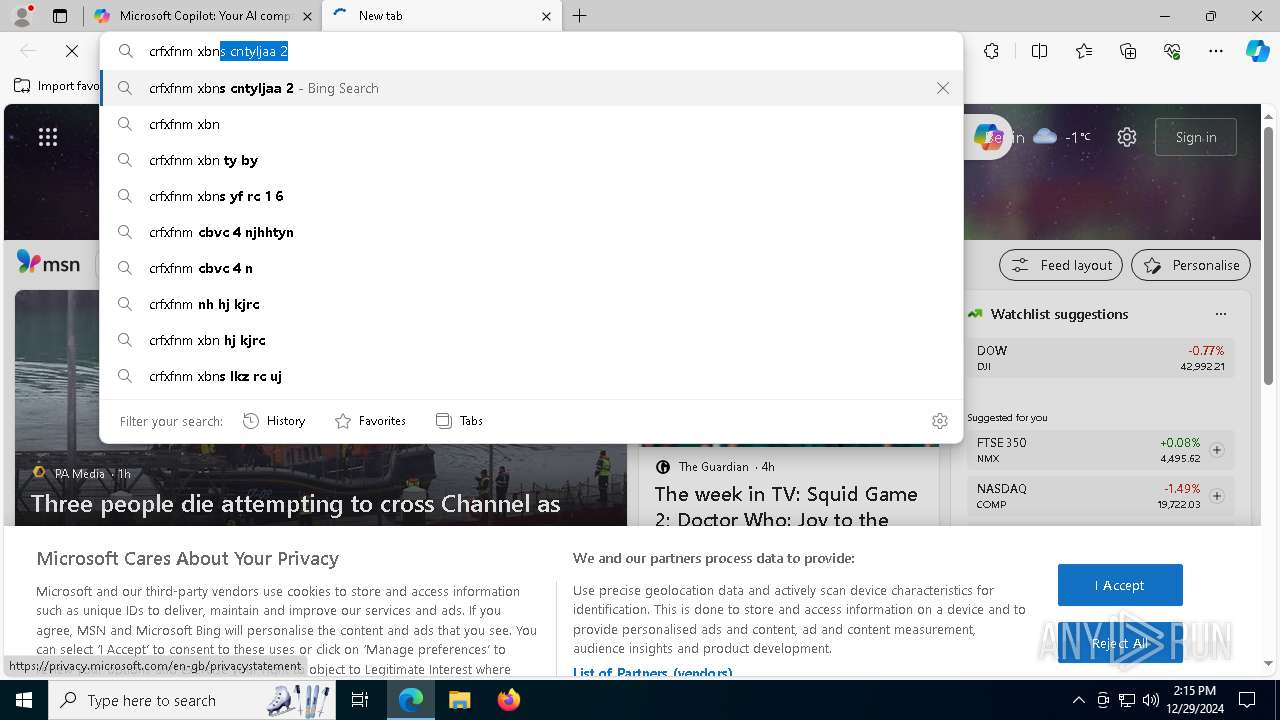Close the New tab tab

point(546,16)
